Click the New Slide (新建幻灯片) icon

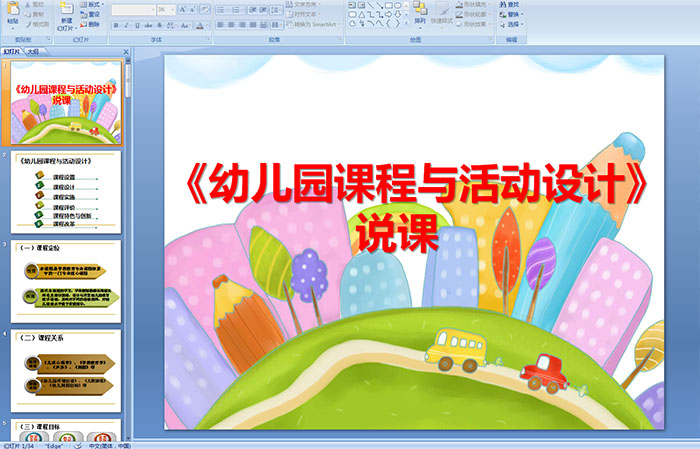coord(67,8)
